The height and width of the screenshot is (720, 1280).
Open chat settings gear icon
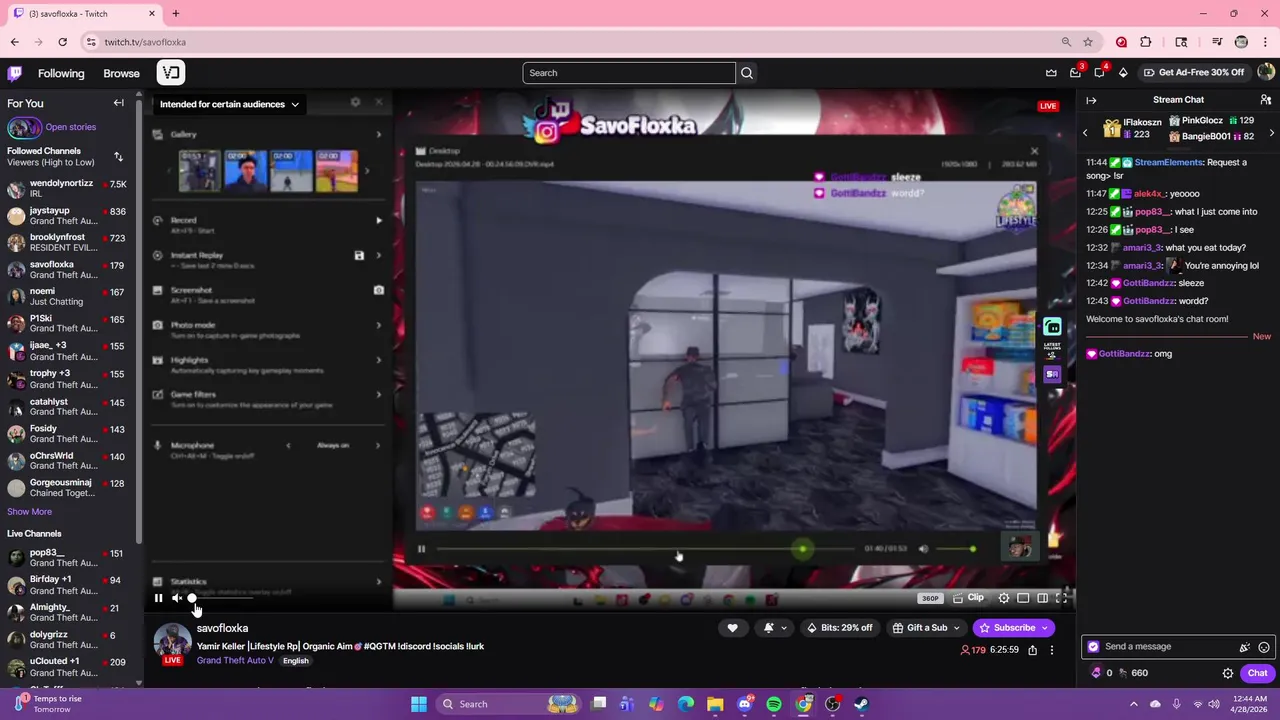tap(1228, 673)
